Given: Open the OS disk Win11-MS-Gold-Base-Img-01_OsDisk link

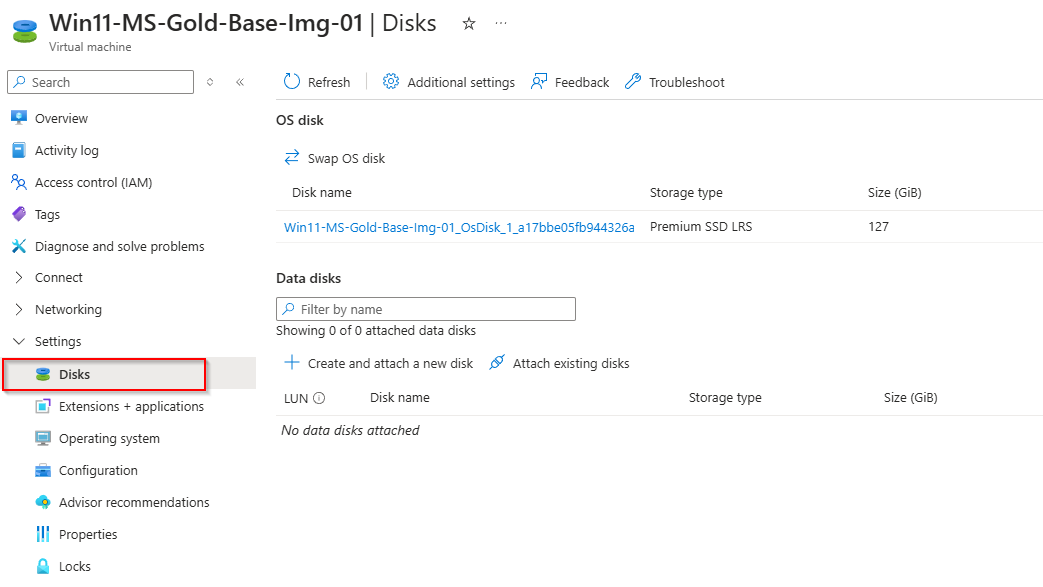Looking at the screenshot, I should coord(460,226).
